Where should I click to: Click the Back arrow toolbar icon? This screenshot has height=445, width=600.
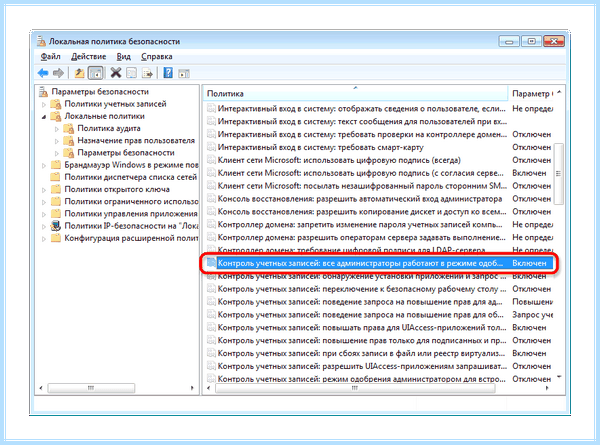click(43, 72)
